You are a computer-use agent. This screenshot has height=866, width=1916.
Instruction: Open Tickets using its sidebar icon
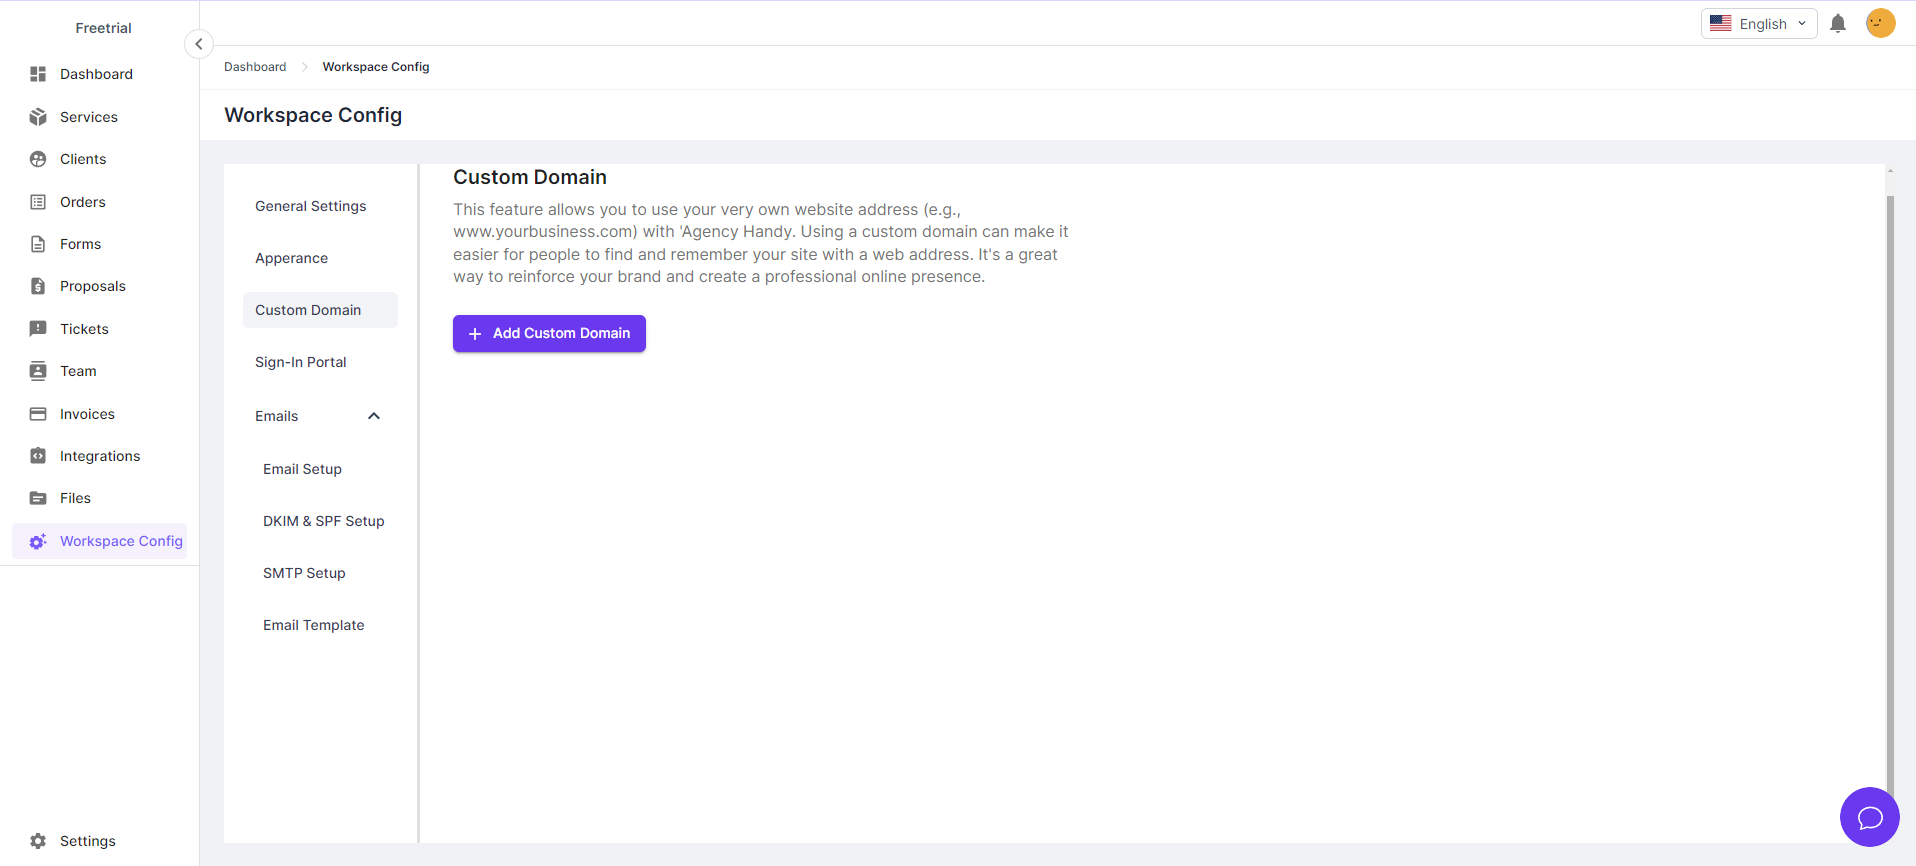click(38, 329)
